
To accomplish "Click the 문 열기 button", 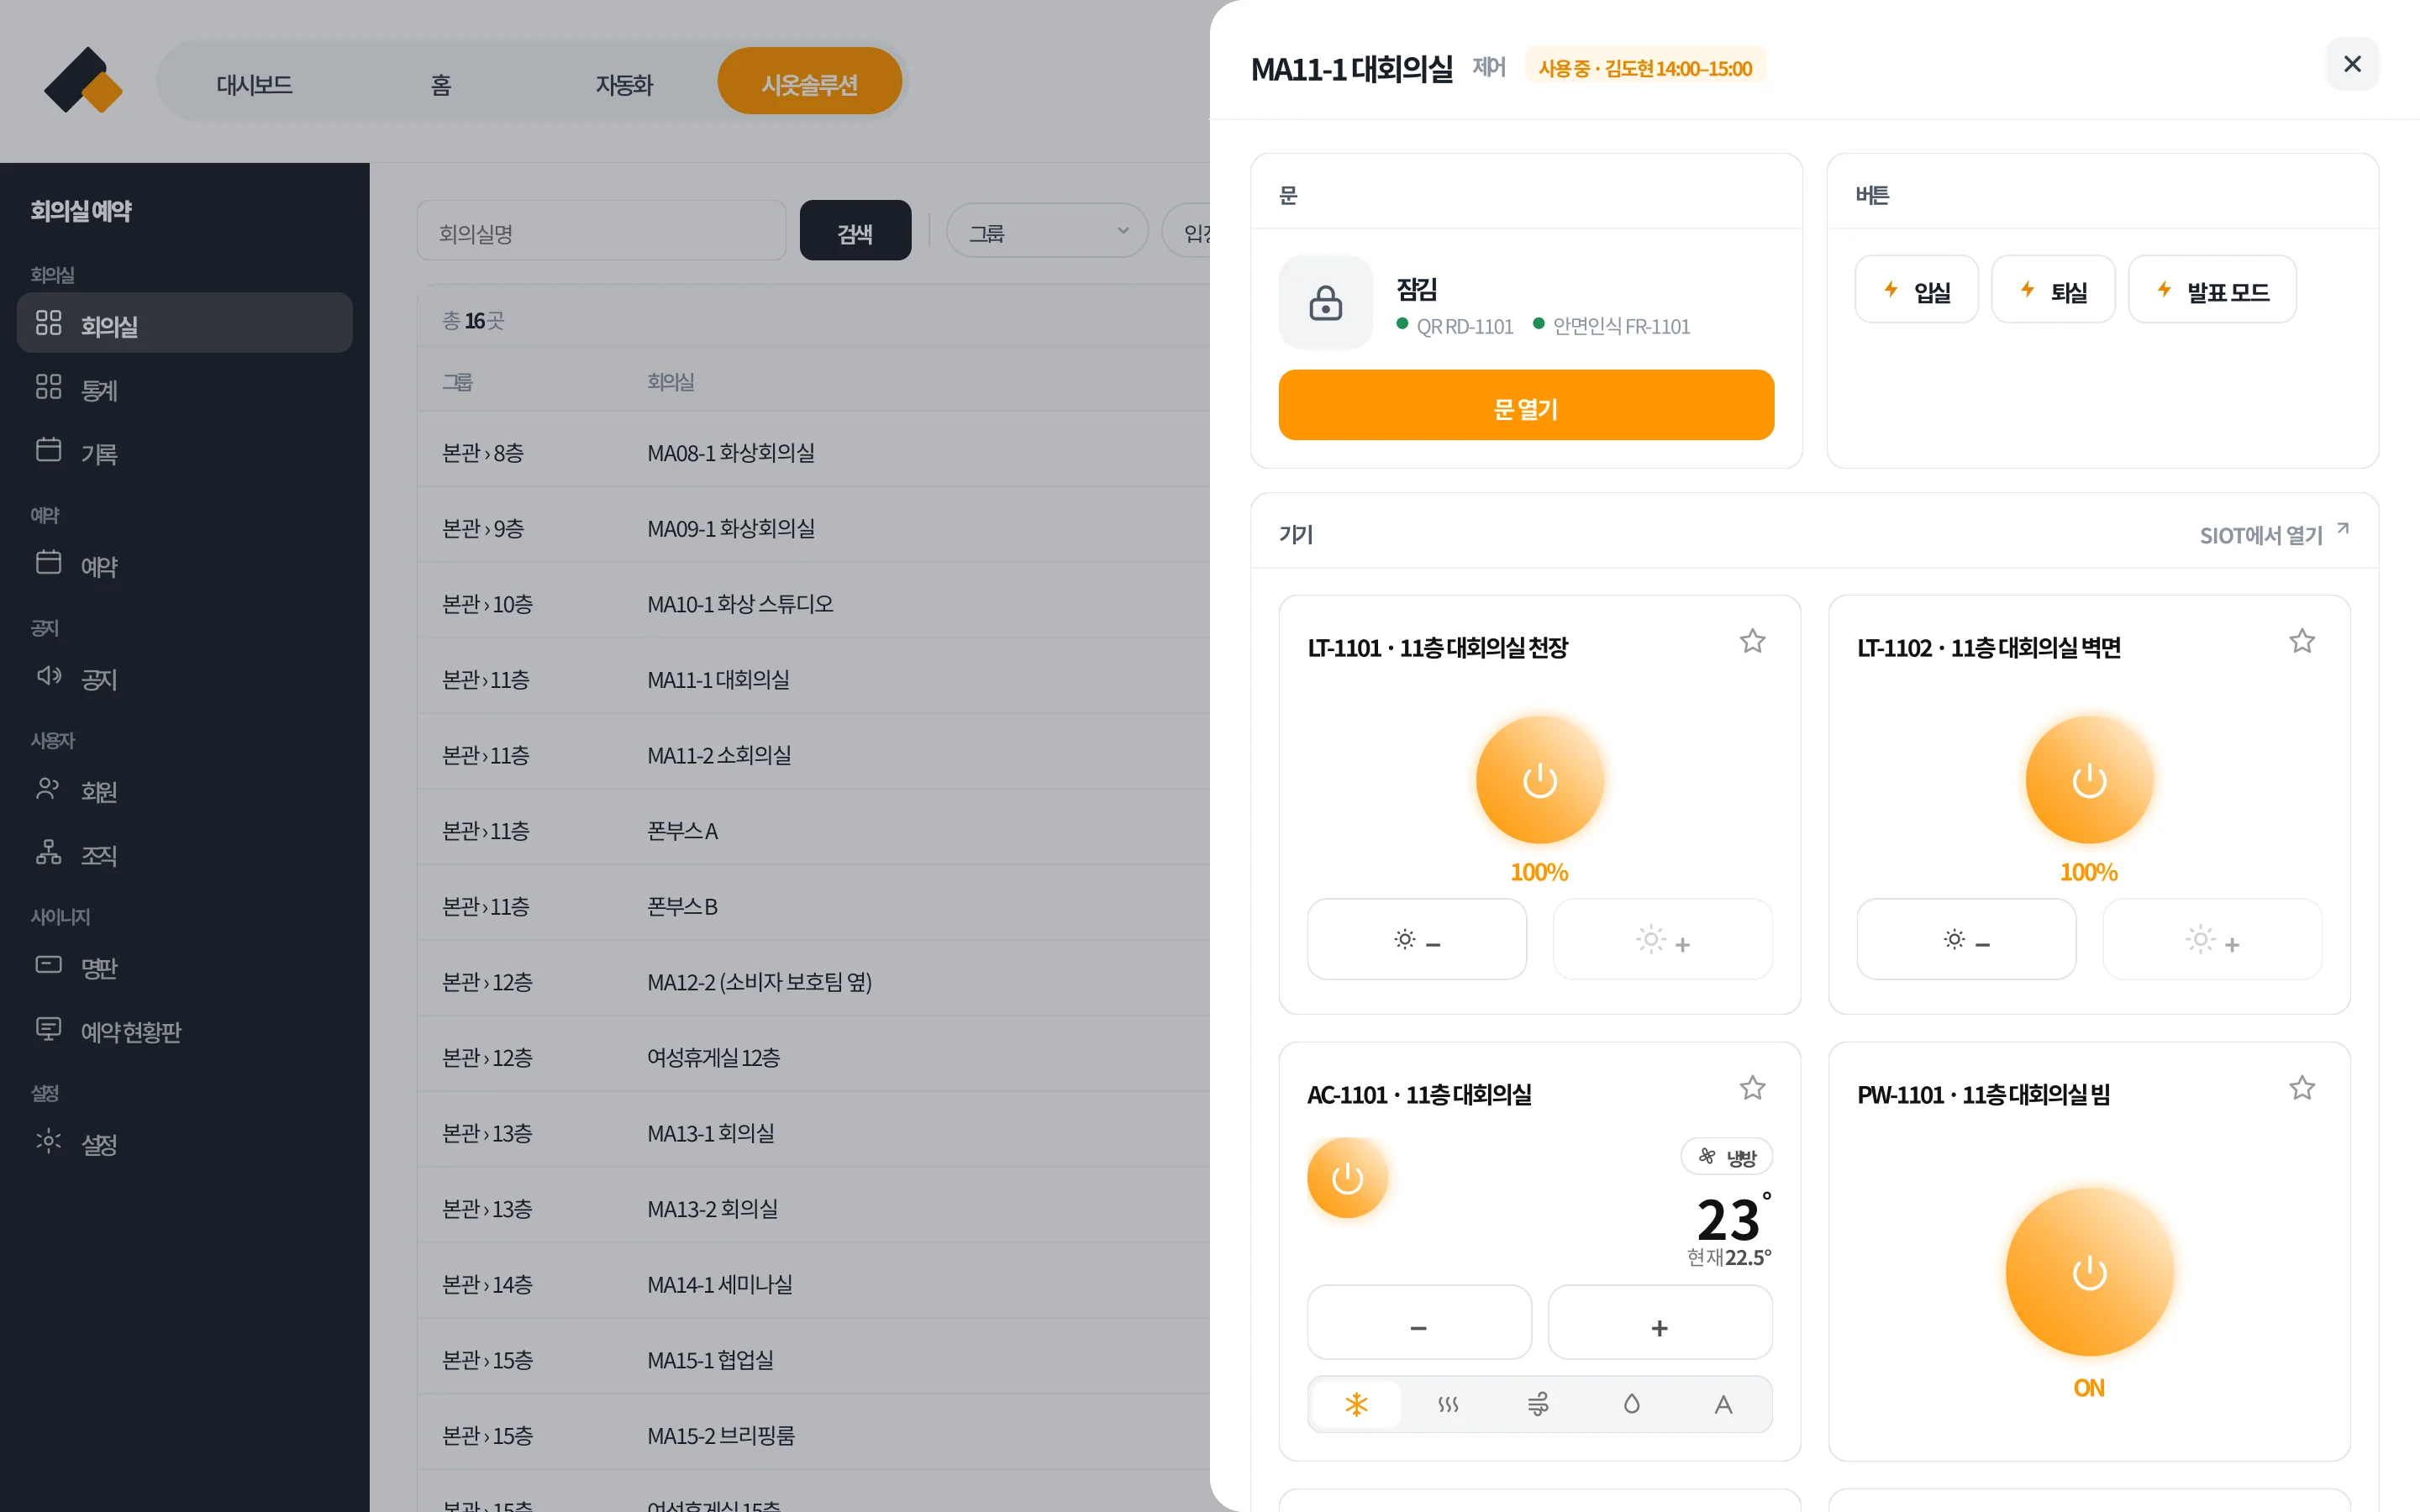I will click(x=1526, y=405).
